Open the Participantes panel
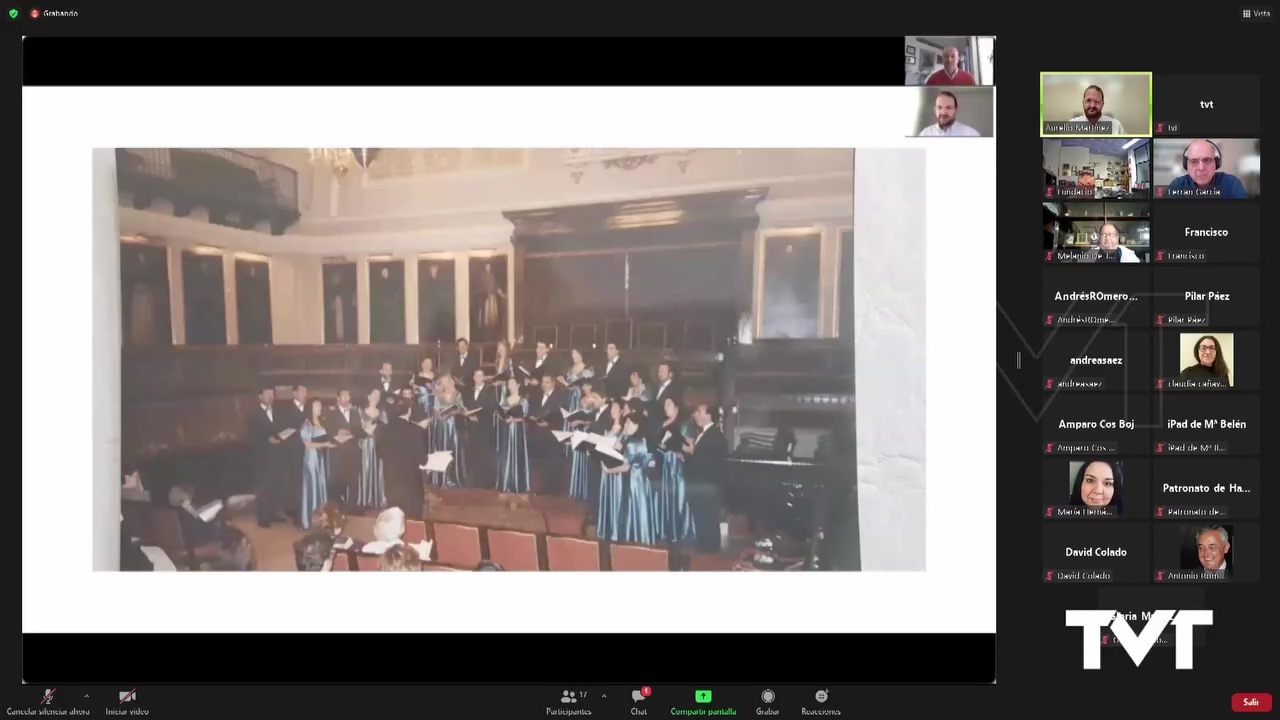 (569, 702)
